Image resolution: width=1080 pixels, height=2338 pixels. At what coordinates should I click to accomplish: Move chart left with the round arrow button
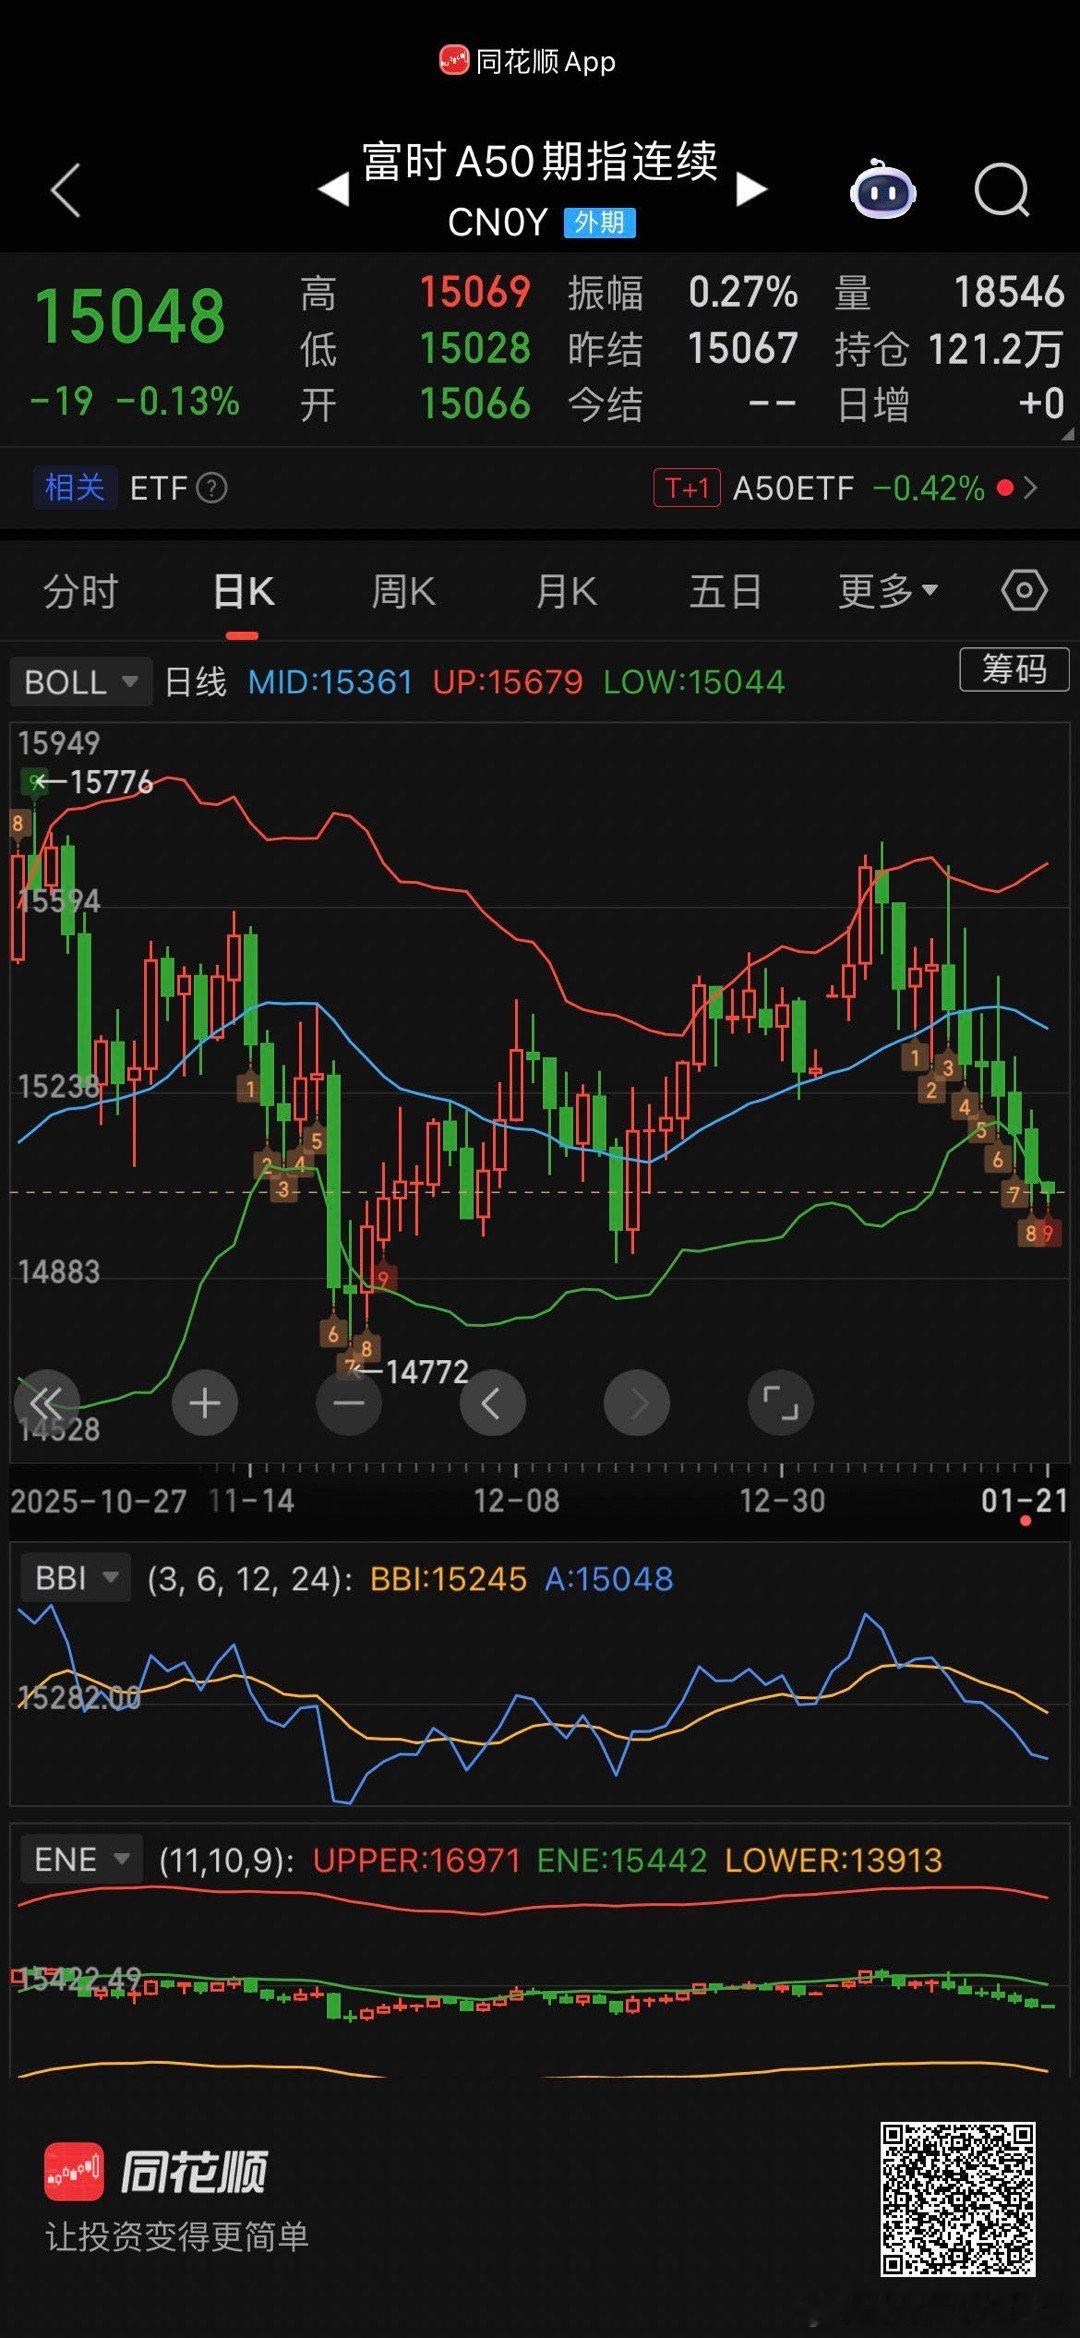493,1403
